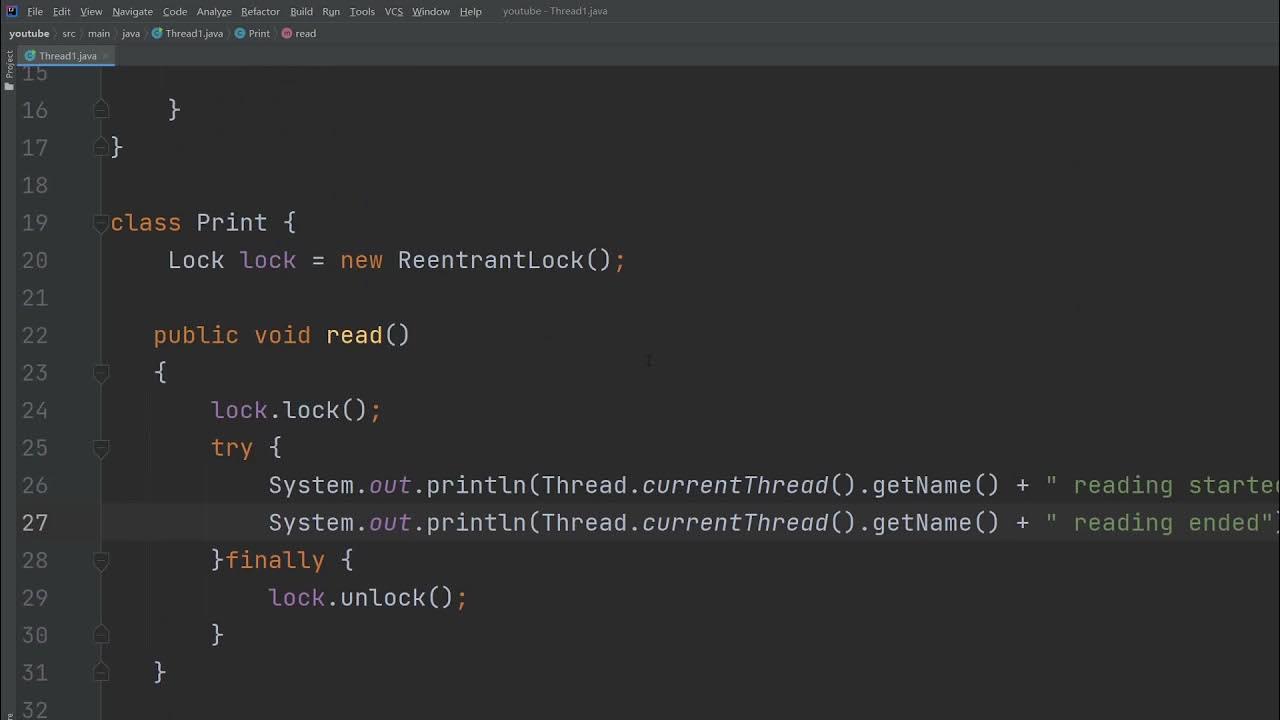
Task: Click the main breadcrumb in navigation bar
Action: coord(99,33)
